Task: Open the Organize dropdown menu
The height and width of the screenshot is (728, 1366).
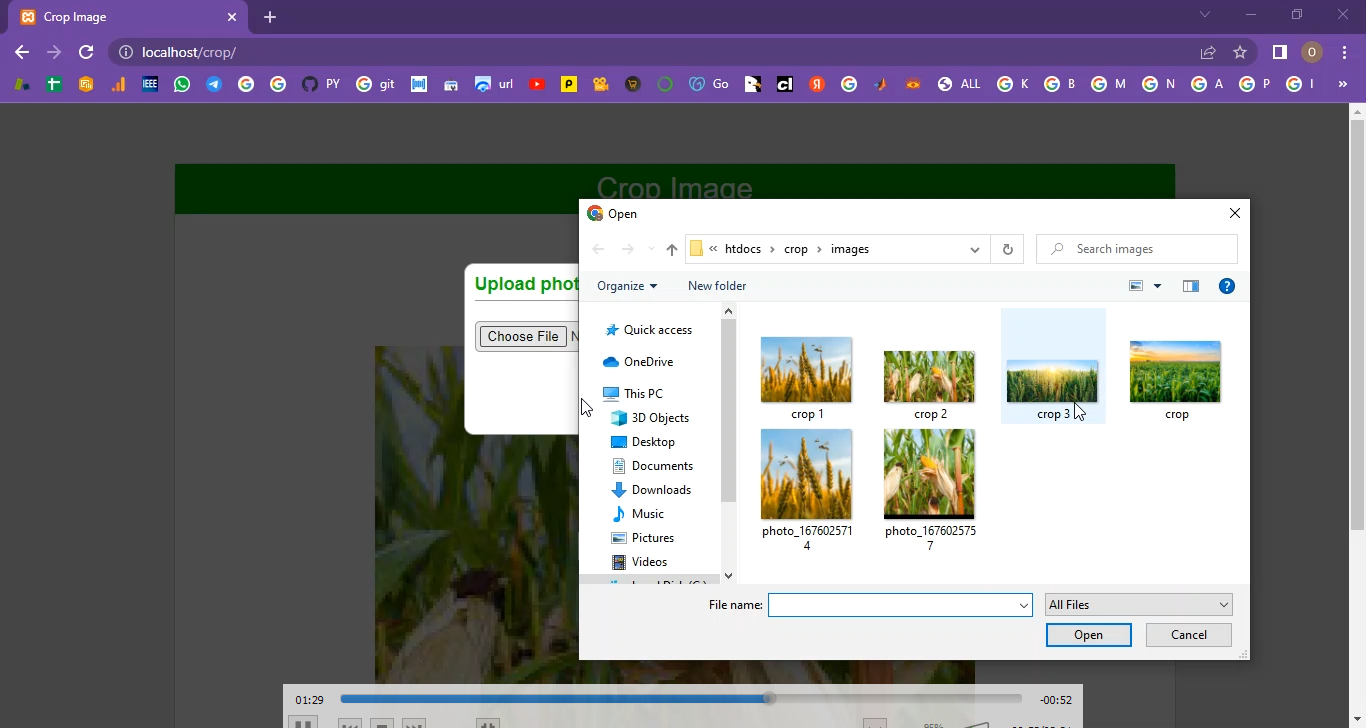Action: point(627,286)
